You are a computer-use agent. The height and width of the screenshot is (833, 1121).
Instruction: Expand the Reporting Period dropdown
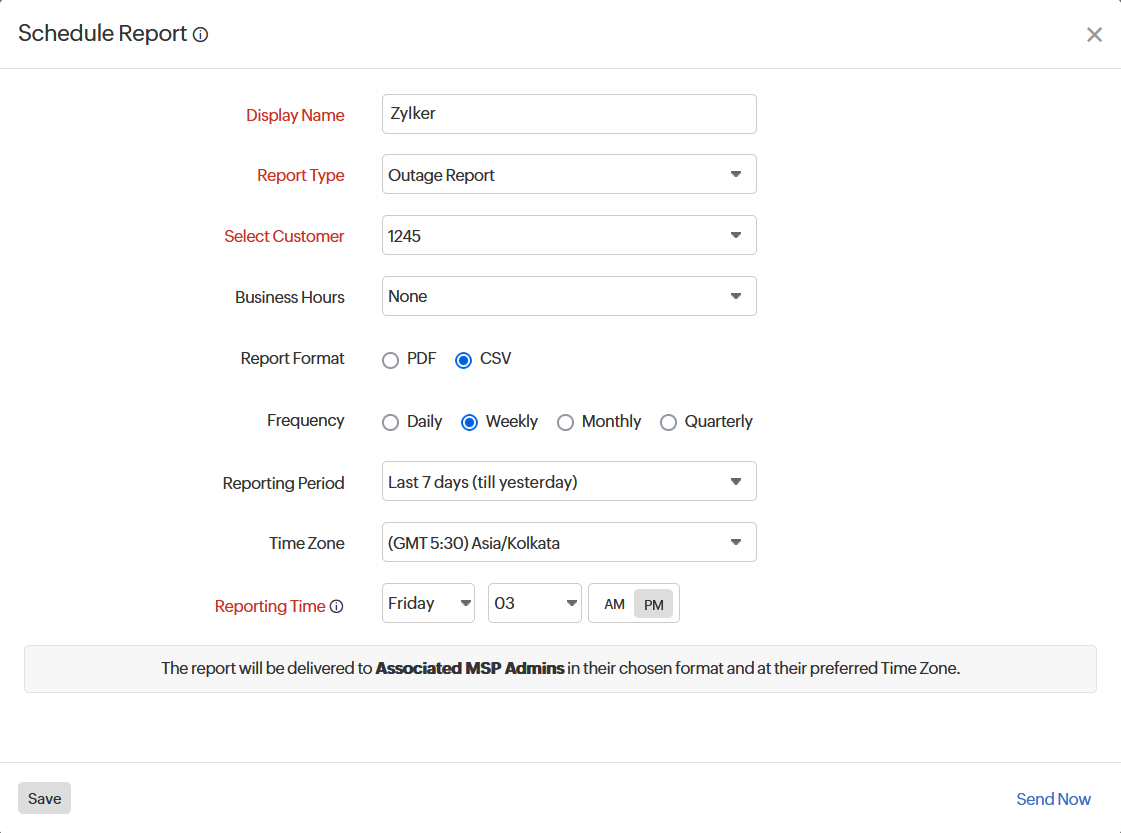tap(568, 482)
